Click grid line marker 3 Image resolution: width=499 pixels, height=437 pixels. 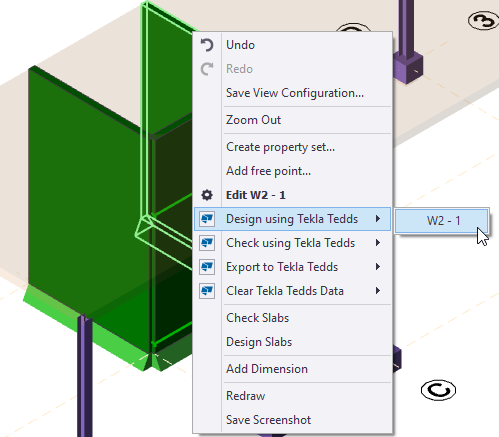483,21
